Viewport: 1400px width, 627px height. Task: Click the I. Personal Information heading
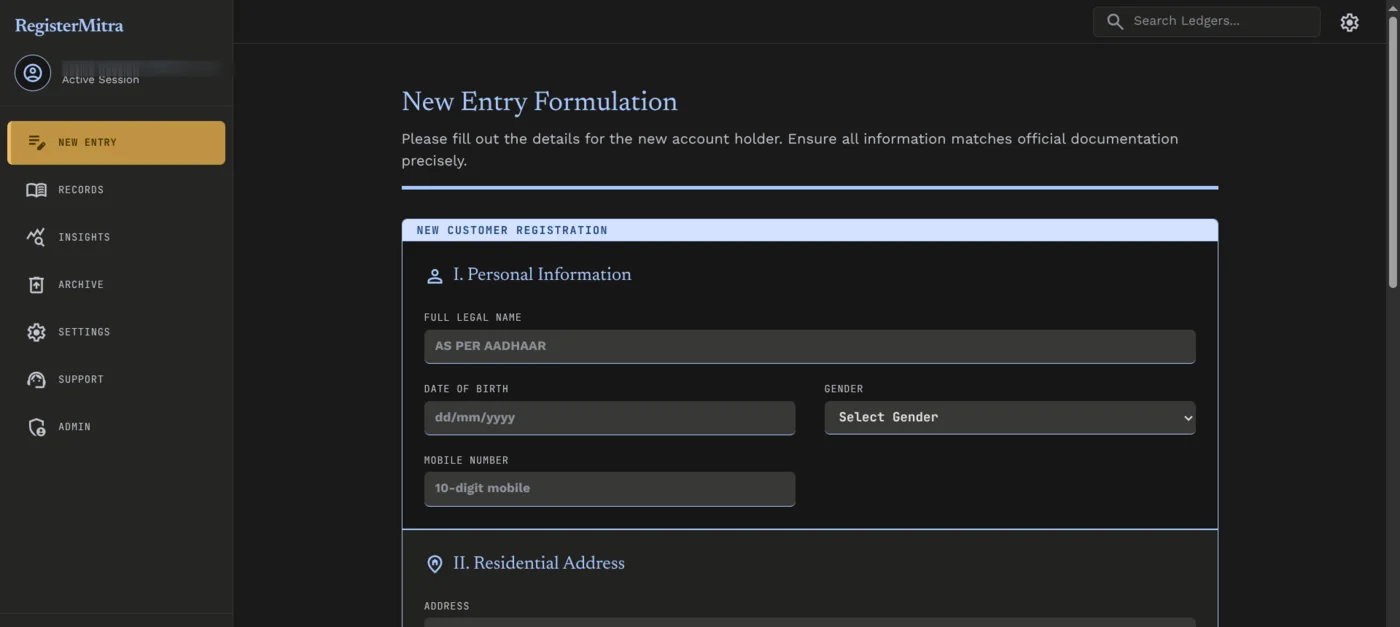click(x=542, y=275)
